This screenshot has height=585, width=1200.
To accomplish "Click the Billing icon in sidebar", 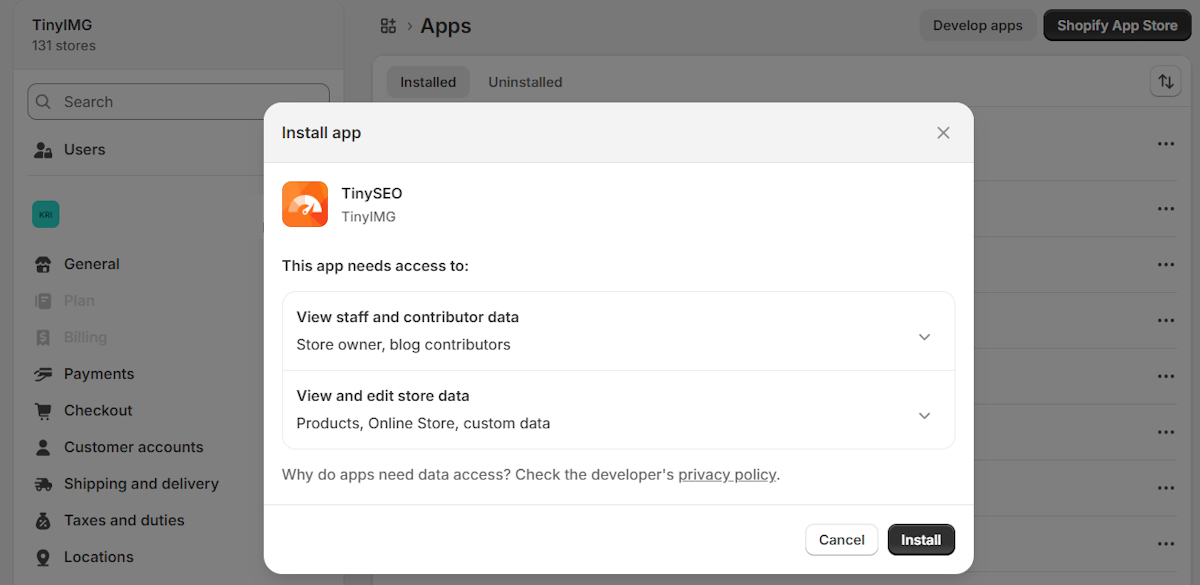I will (x=43, y=338).
